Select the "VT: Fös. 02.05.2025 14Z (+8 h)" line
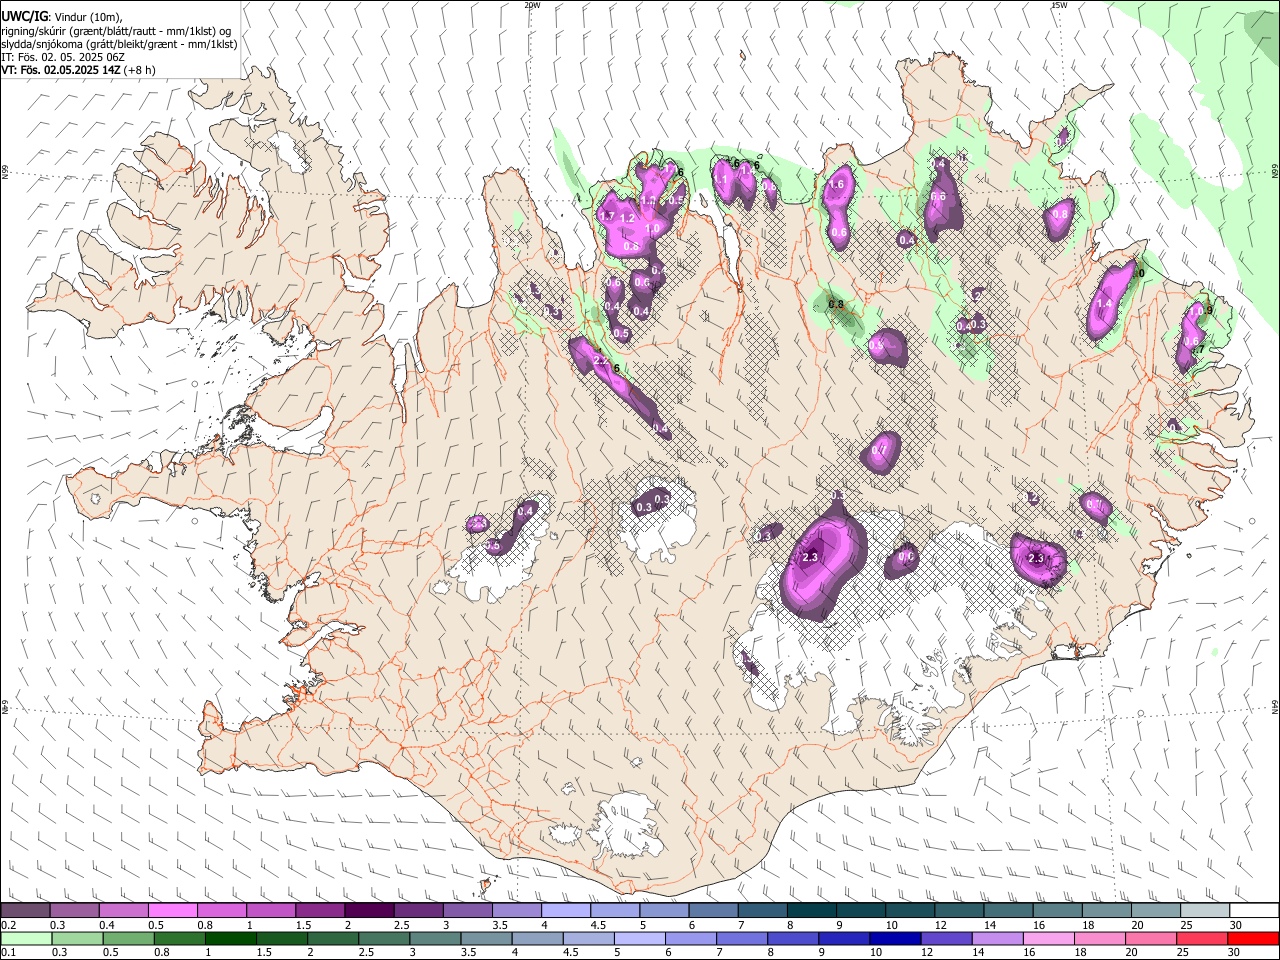This screenshot has width=1280, height=960. (x=78, y=70)
